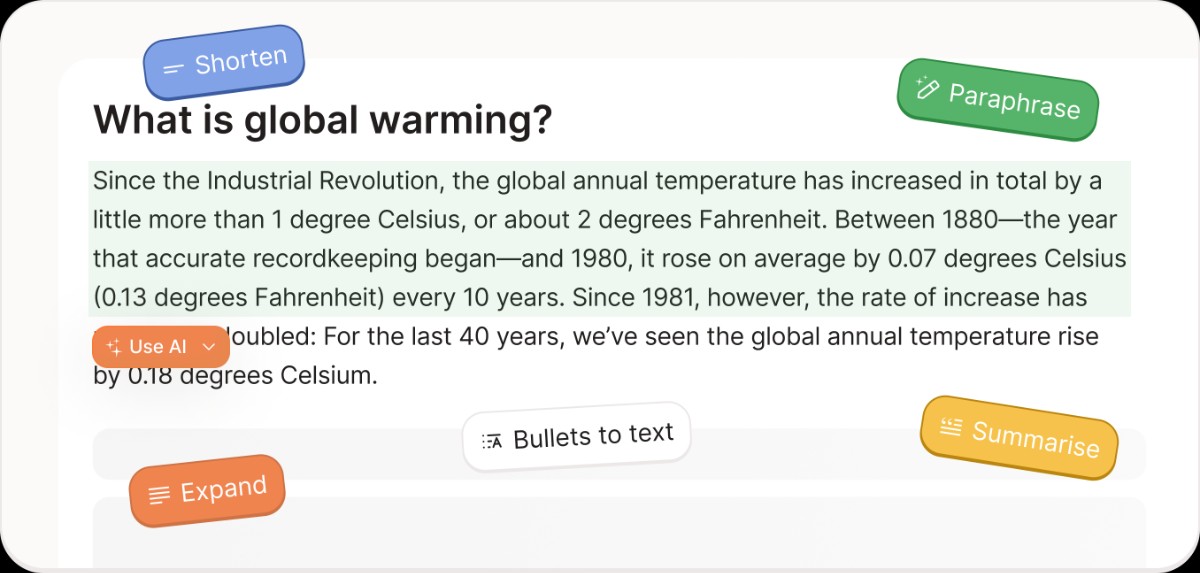
Task: Open the Use AI menu button
Action: click(x=160, y=346)
